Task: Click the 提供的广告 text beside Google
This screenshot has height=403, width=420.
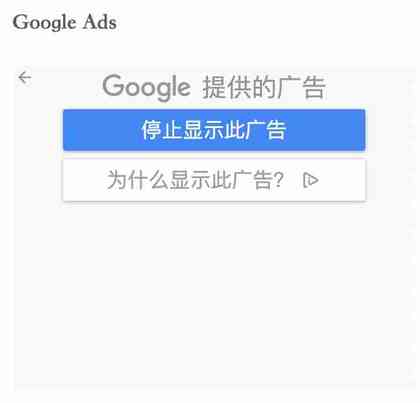Action: [x=264, y=88]
